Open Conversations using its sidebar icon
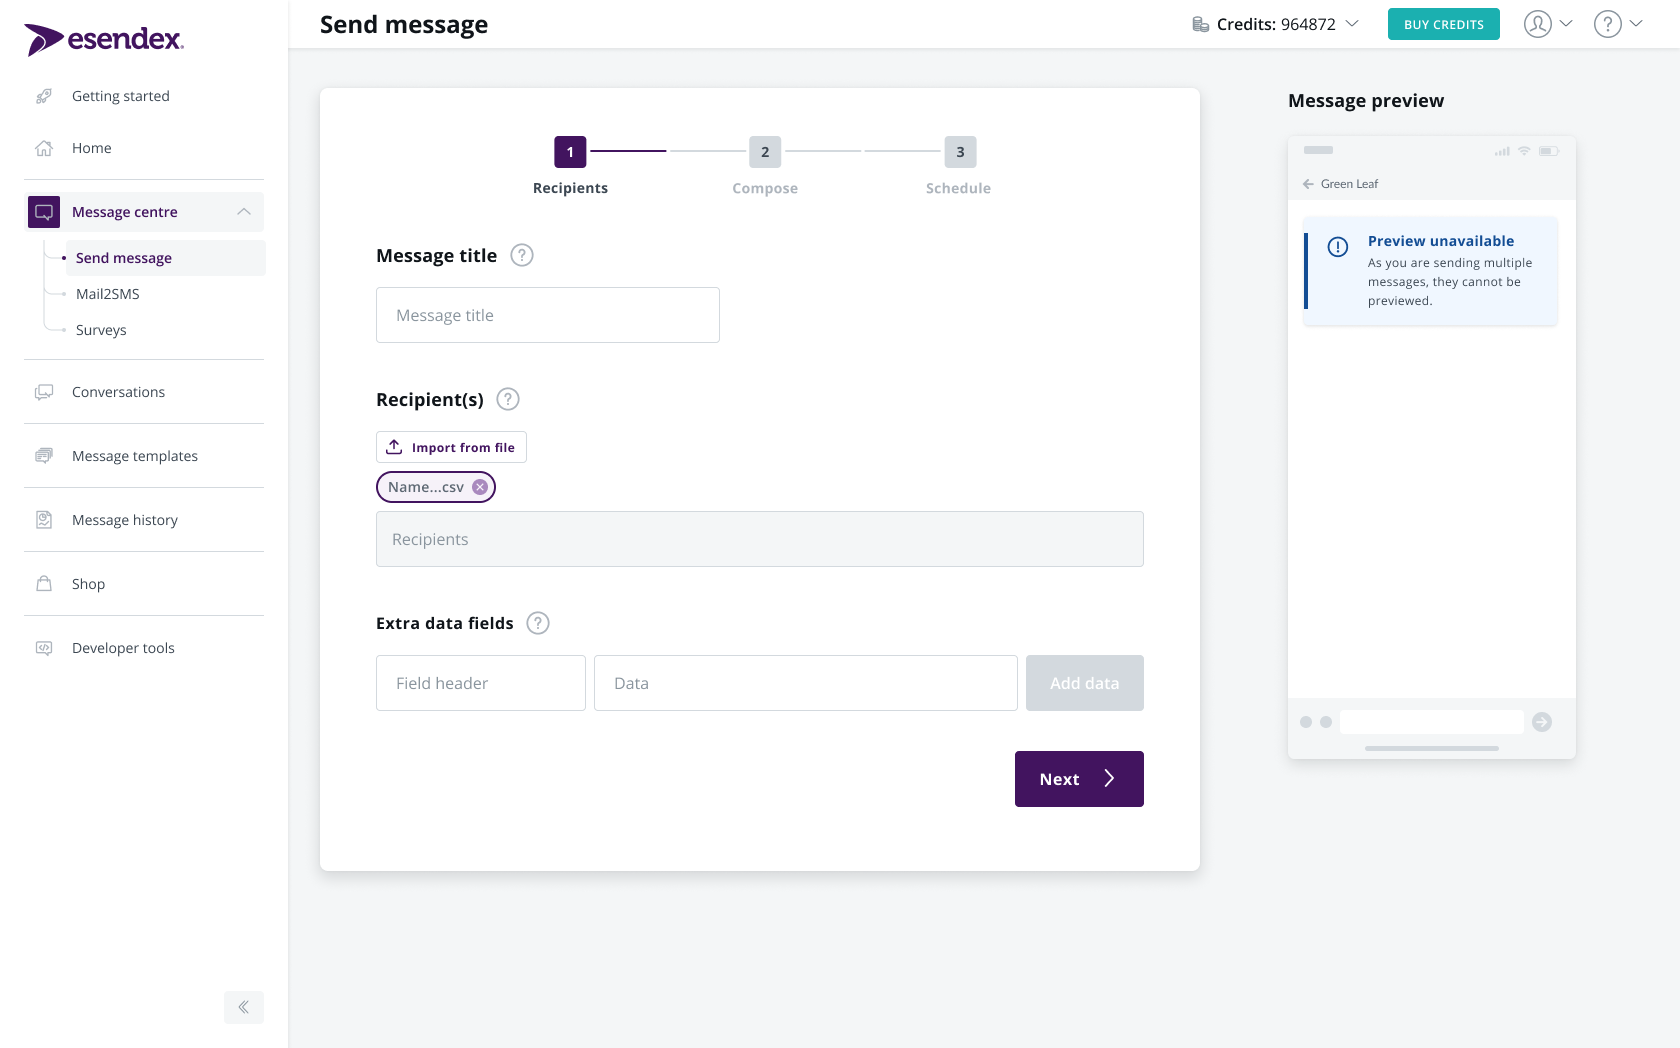 coord(43,391)
